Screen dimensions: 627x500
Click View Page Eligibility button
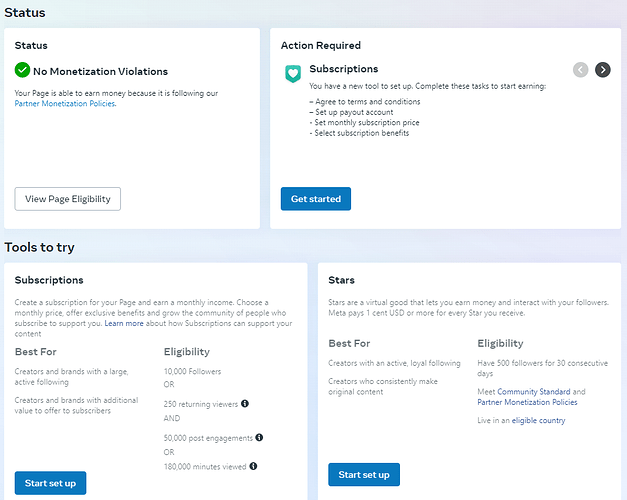click(x=68, y=199)
